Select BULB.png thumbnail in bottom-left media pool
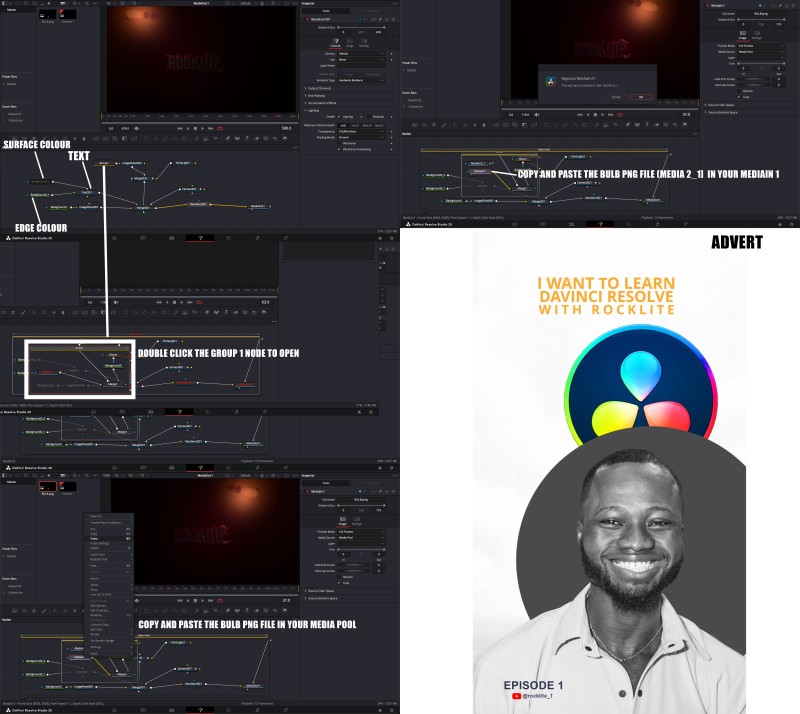800x714 pixels. (47, 487)
